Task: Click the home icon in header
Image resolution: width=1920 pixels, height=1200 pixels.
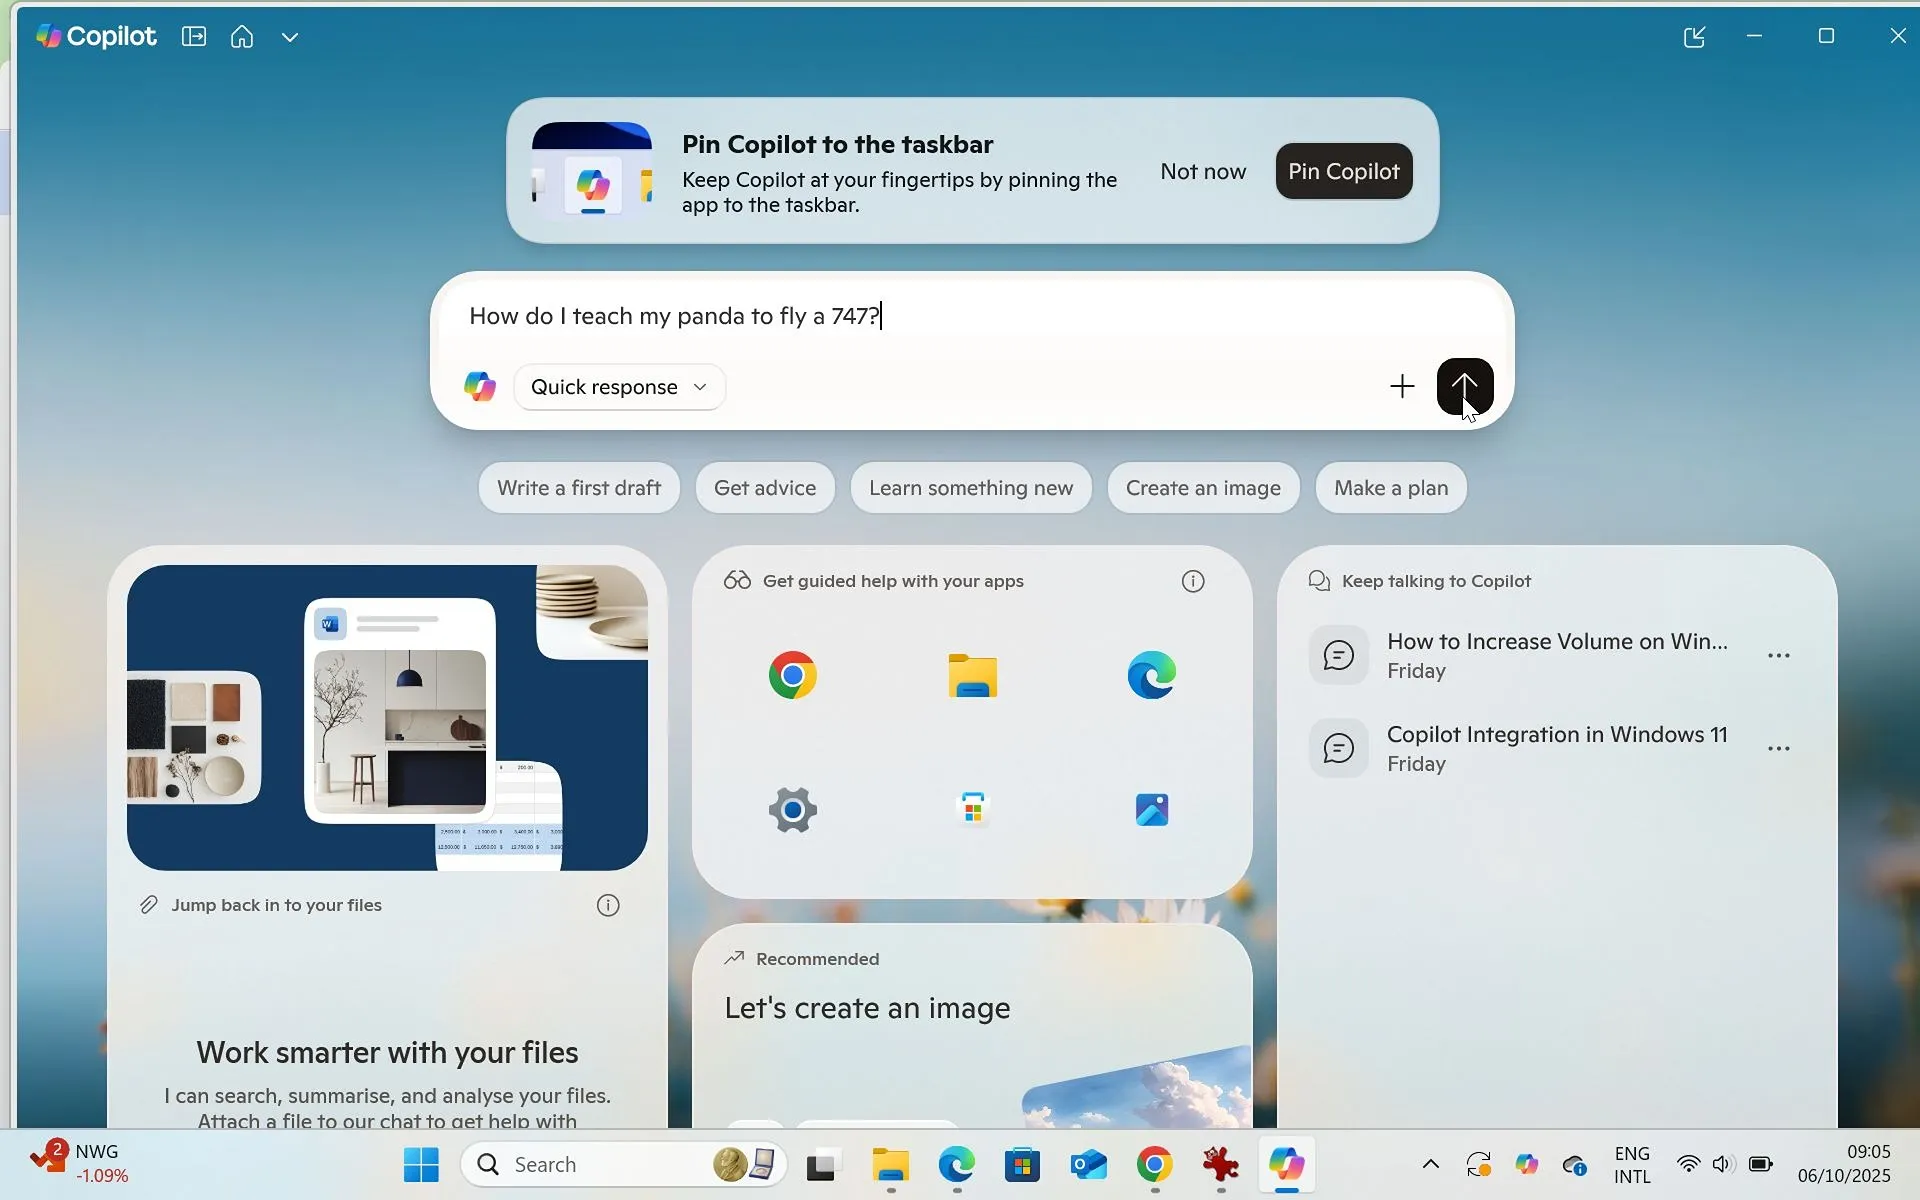Action: click(242, 37)
